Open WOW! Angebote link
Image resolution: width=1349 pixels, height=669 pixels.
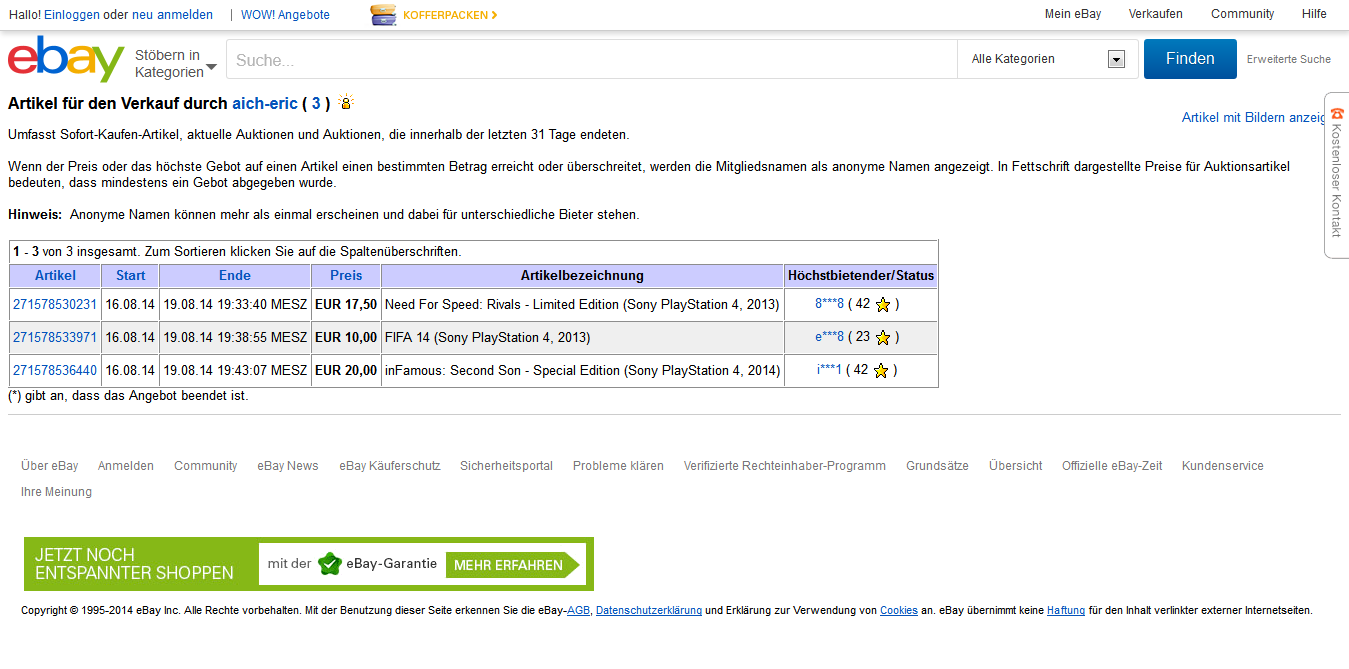pos(285,15)
